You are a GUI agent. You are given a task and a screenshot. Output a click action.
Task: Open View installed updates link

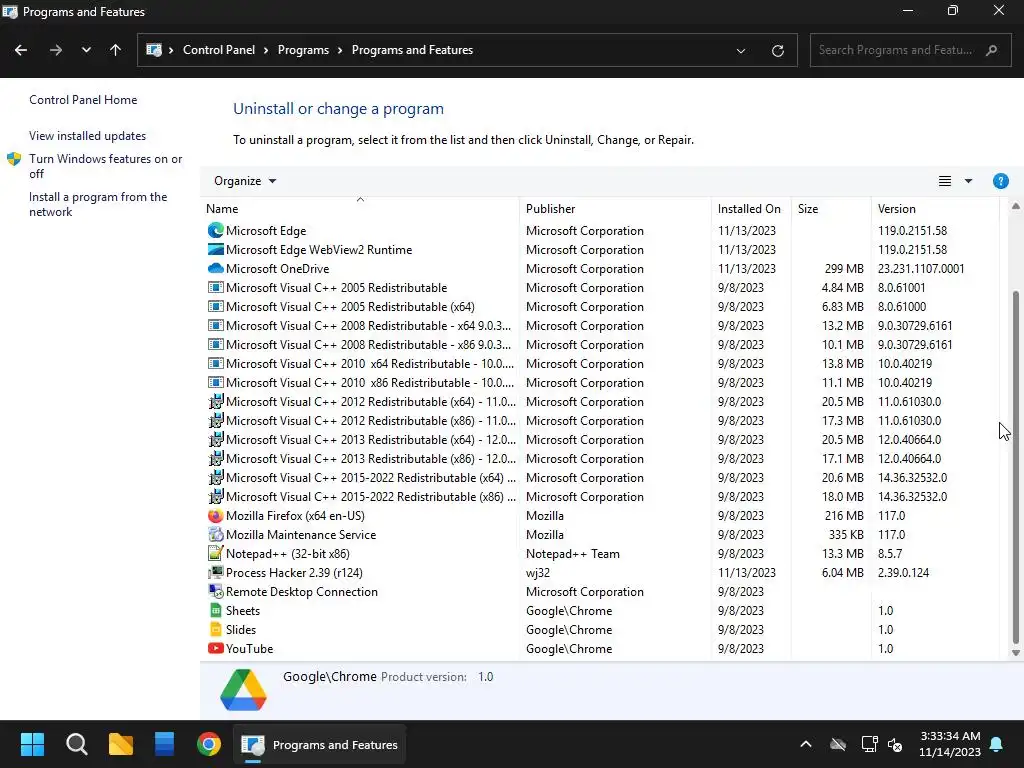(x=88, y=136)
